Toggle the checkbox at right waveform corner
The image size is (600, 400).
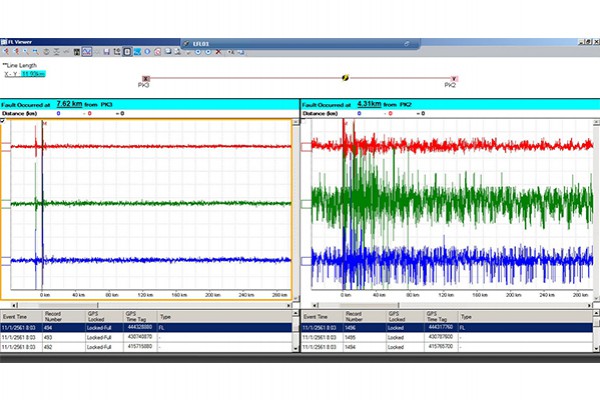point(305,121)
